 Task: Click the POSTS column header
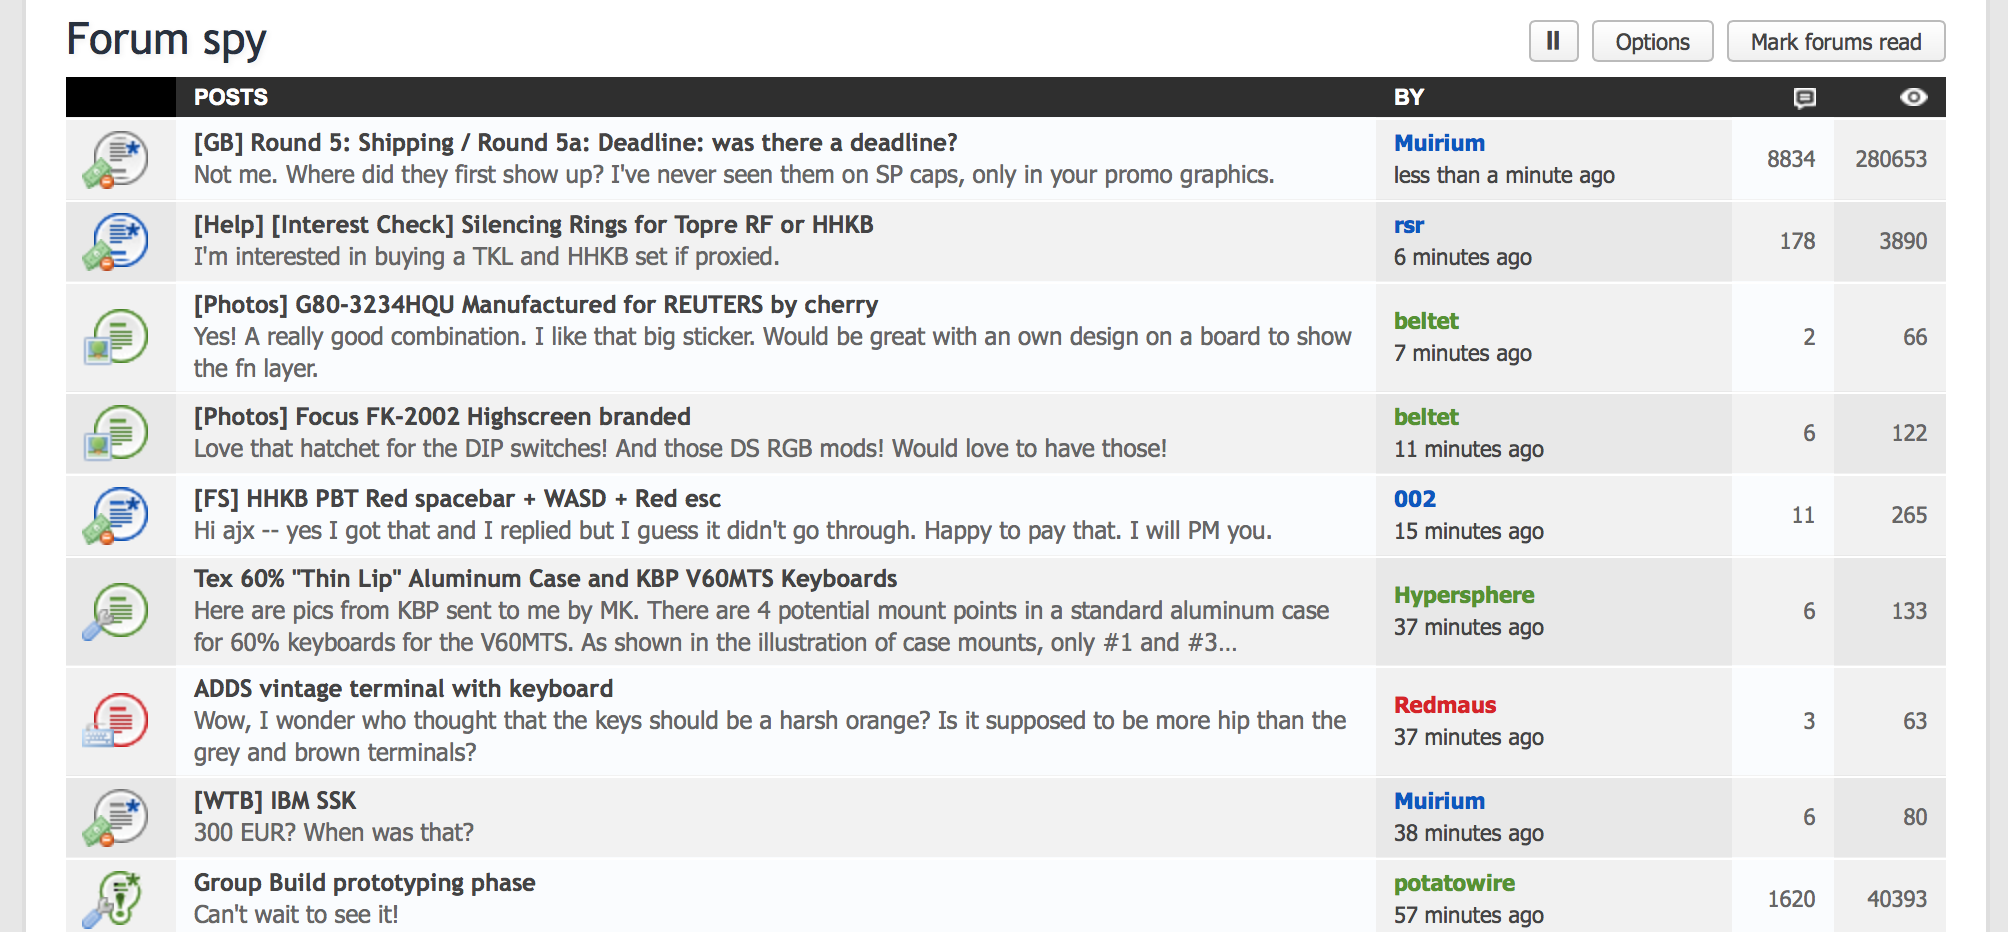[231, 97]
